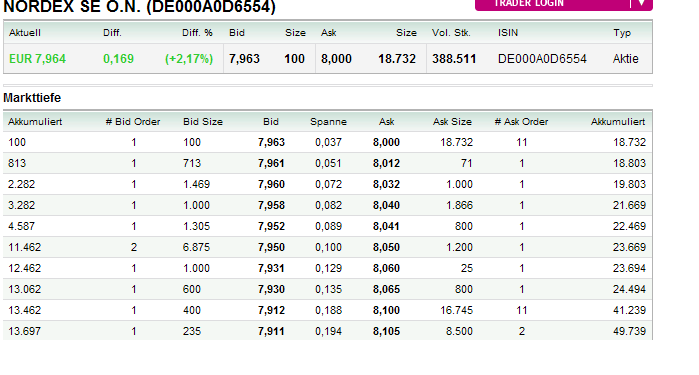The height and width of the screenshot is (375, 699).
Task: Click accumulated ask value 49.739
Action: [629, 331]
